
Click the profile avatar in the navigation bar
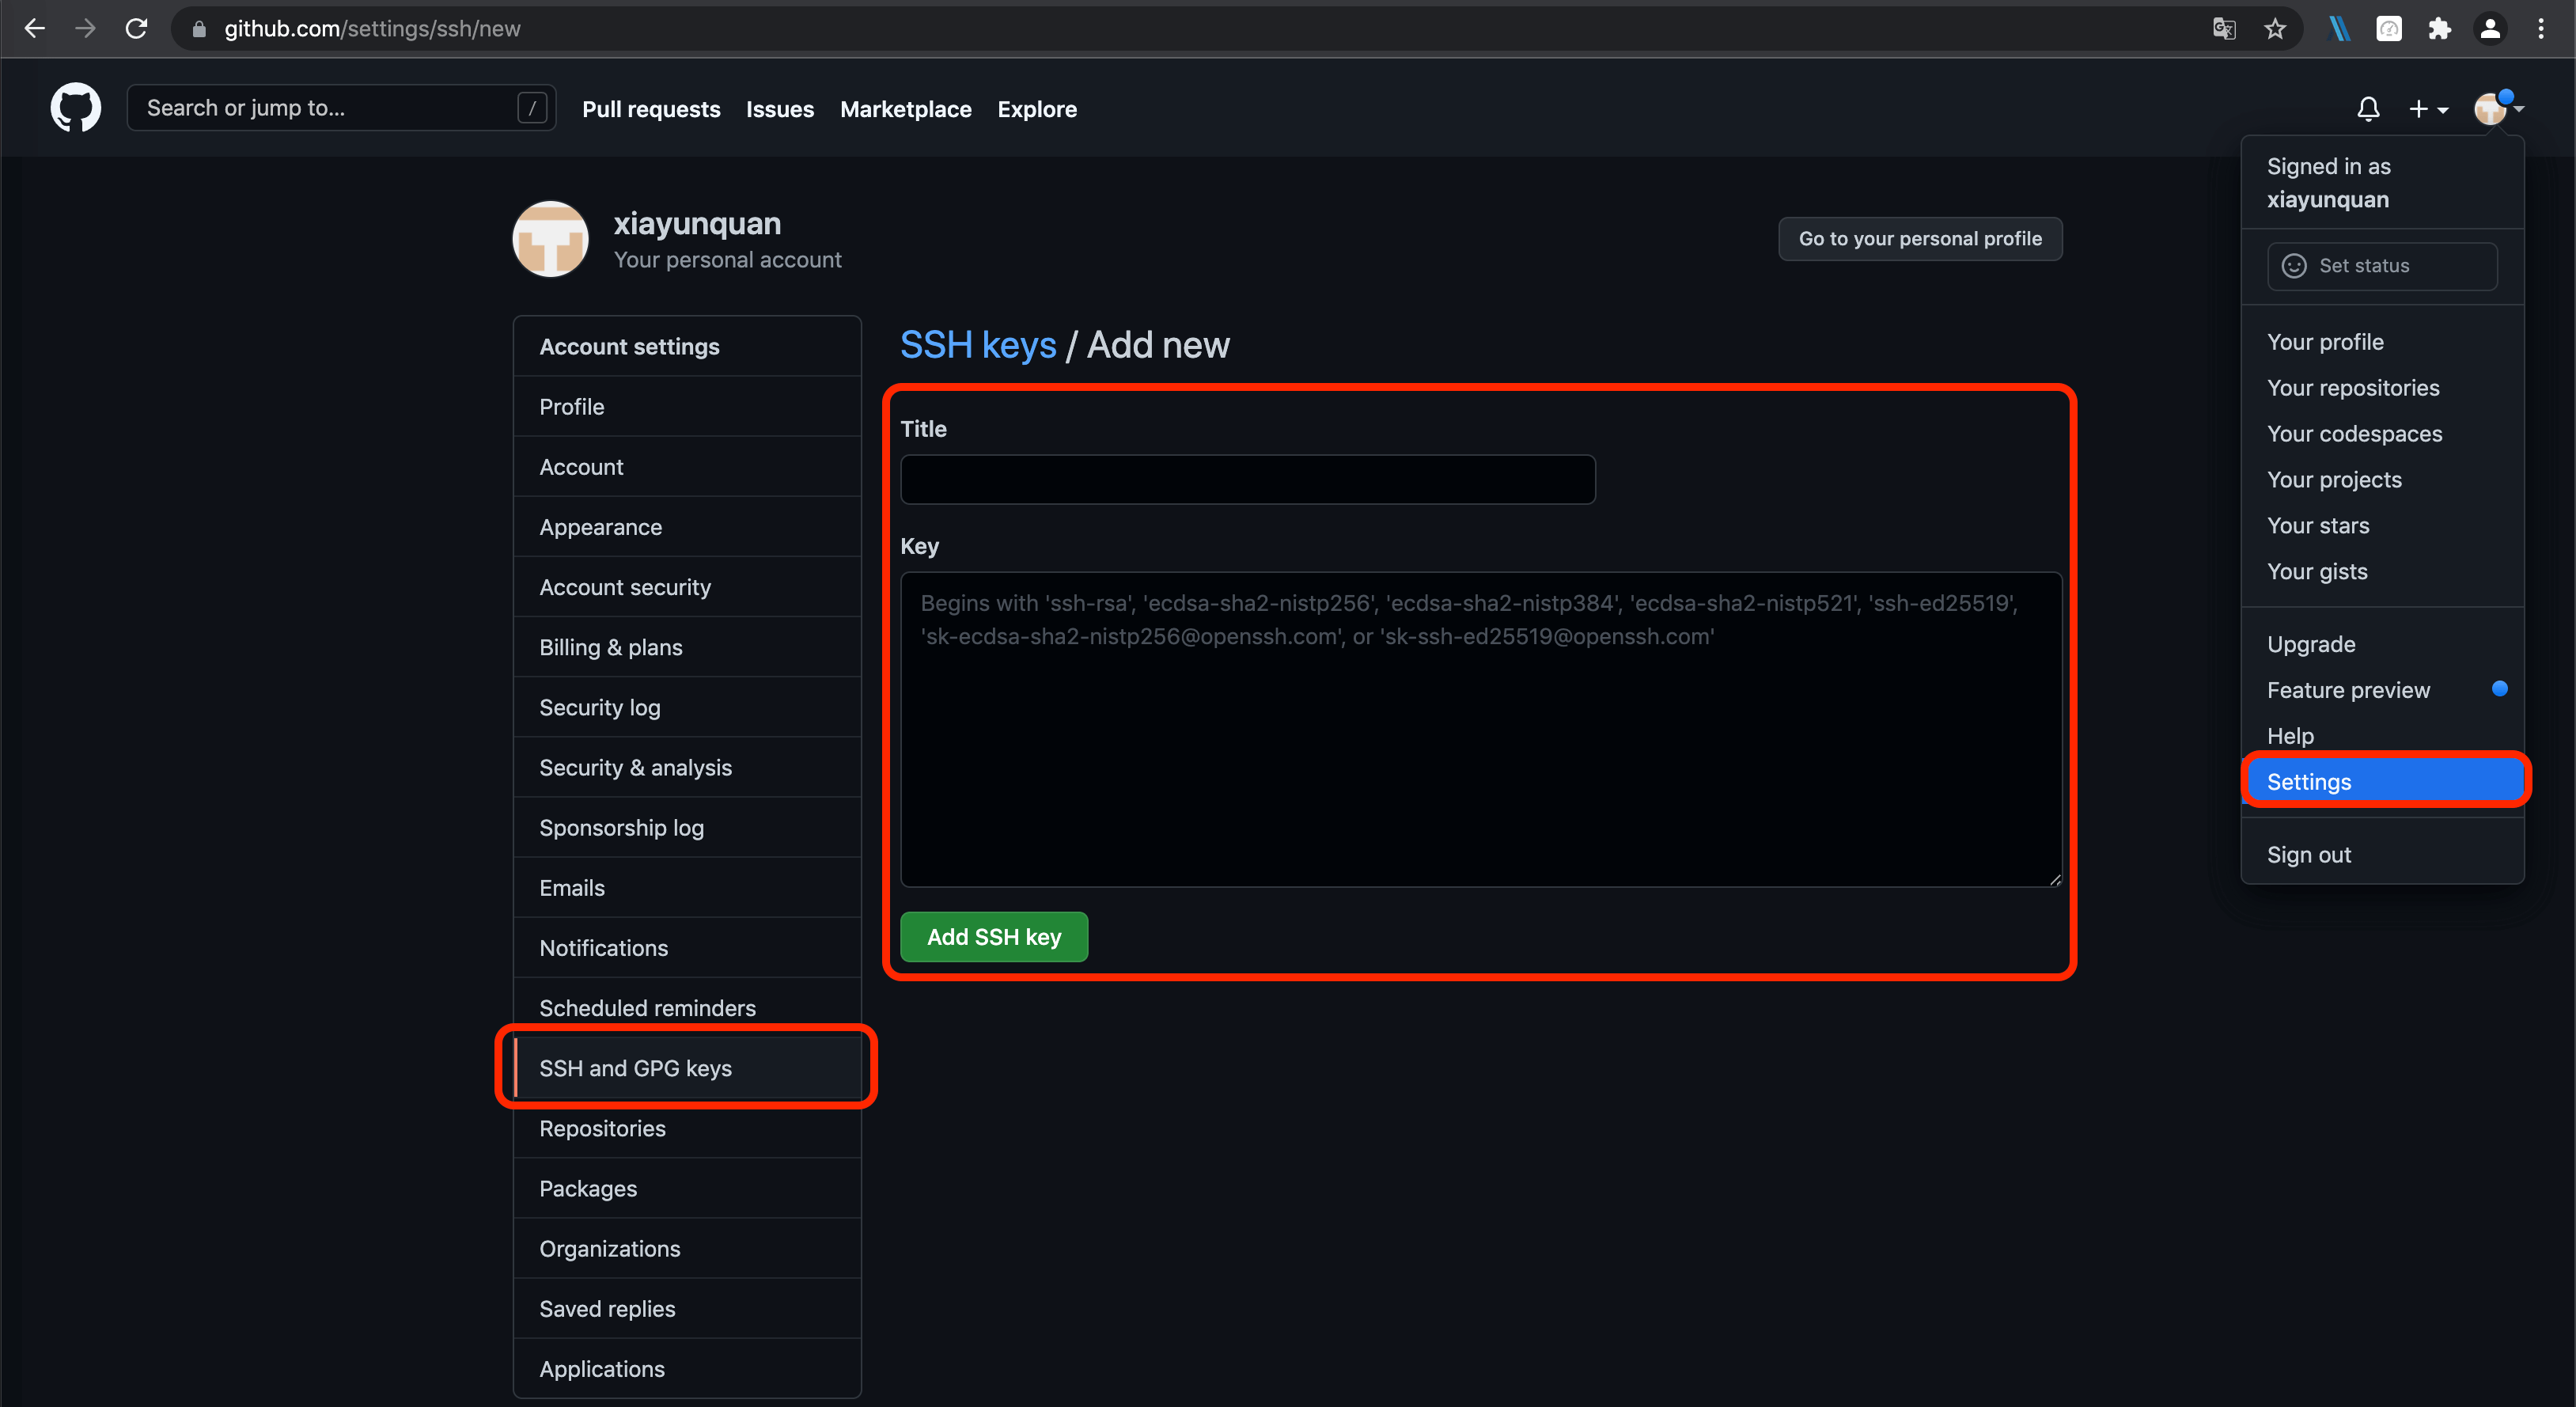click(2490, 108)
